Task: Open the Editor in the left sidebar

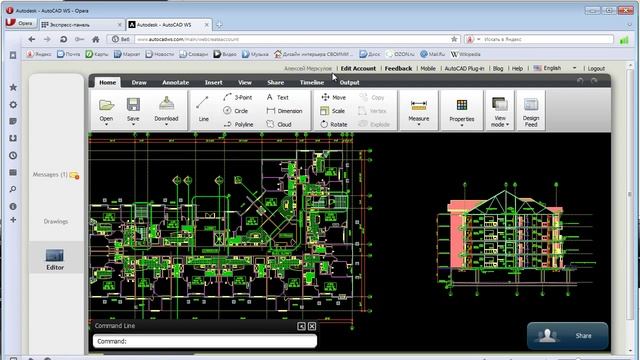Action: (x=55, y=260)
